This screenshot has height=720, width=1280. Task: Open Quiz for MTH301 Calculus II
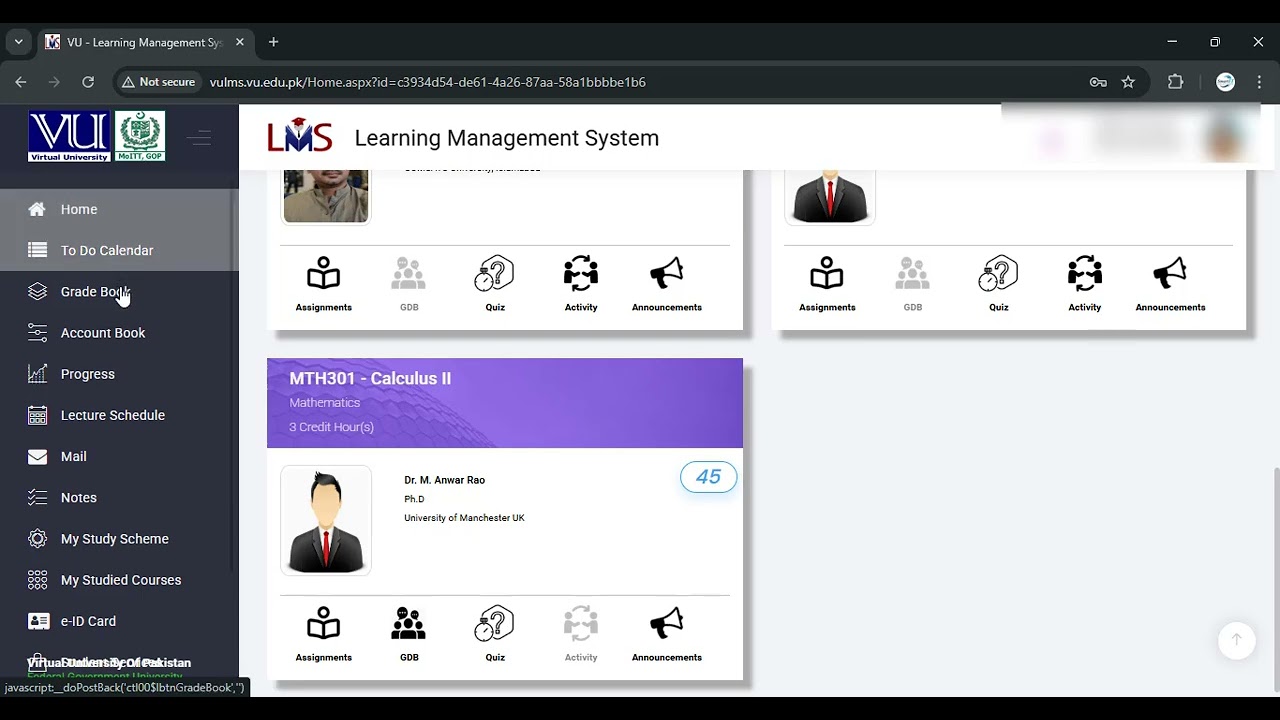click(x=495, y=634)
